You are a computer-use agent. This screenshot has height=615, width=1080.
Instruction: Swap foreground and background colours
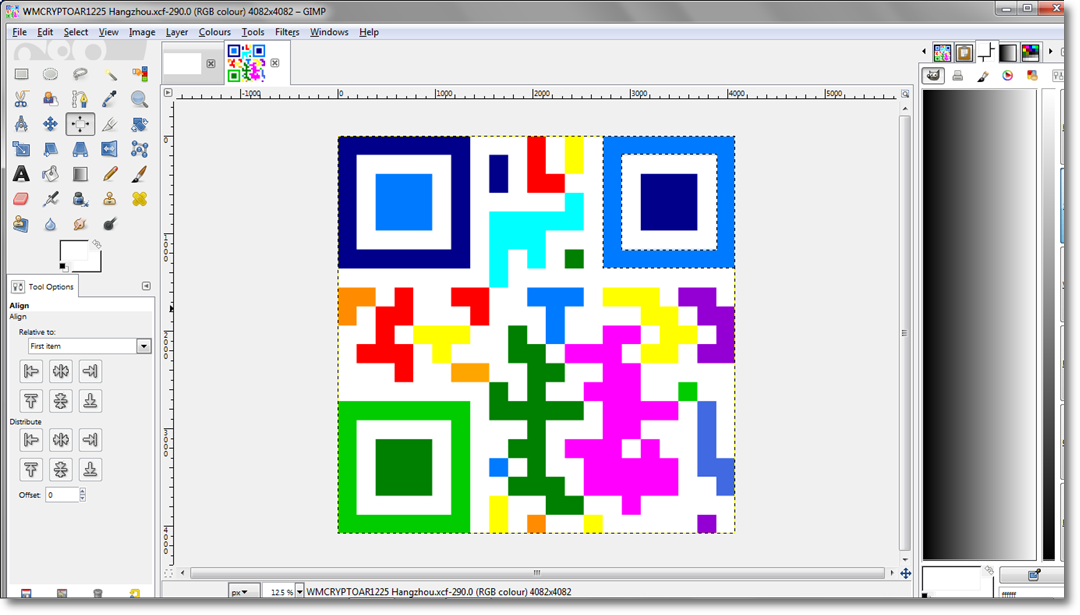tap(96, 244)
